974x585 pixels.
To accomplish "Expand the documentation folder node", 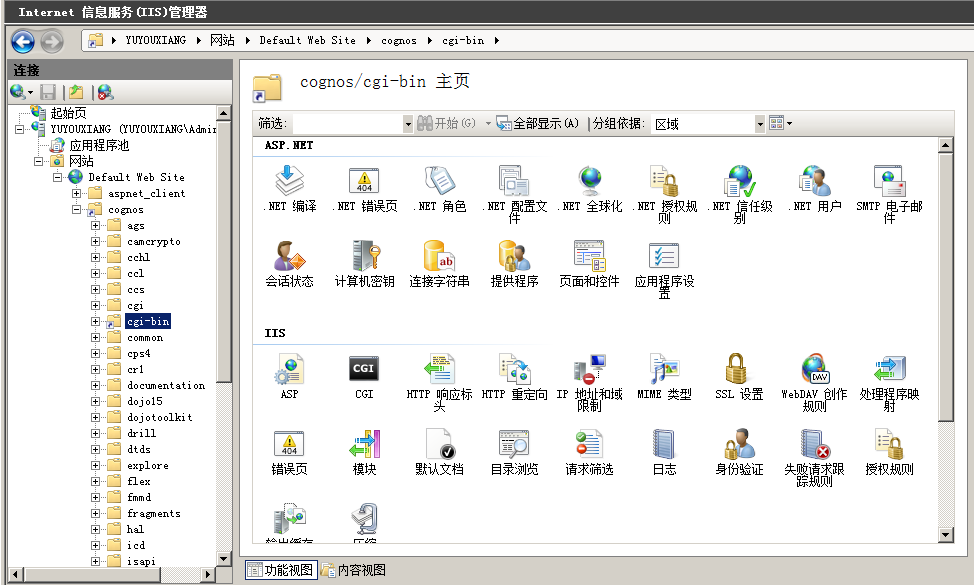I will tap(95, 385).
